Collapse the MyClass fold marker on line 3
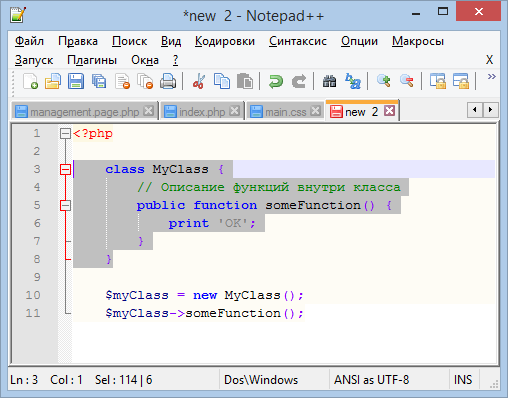Viewport: 508px width, 398px height. tap(65, 170)
